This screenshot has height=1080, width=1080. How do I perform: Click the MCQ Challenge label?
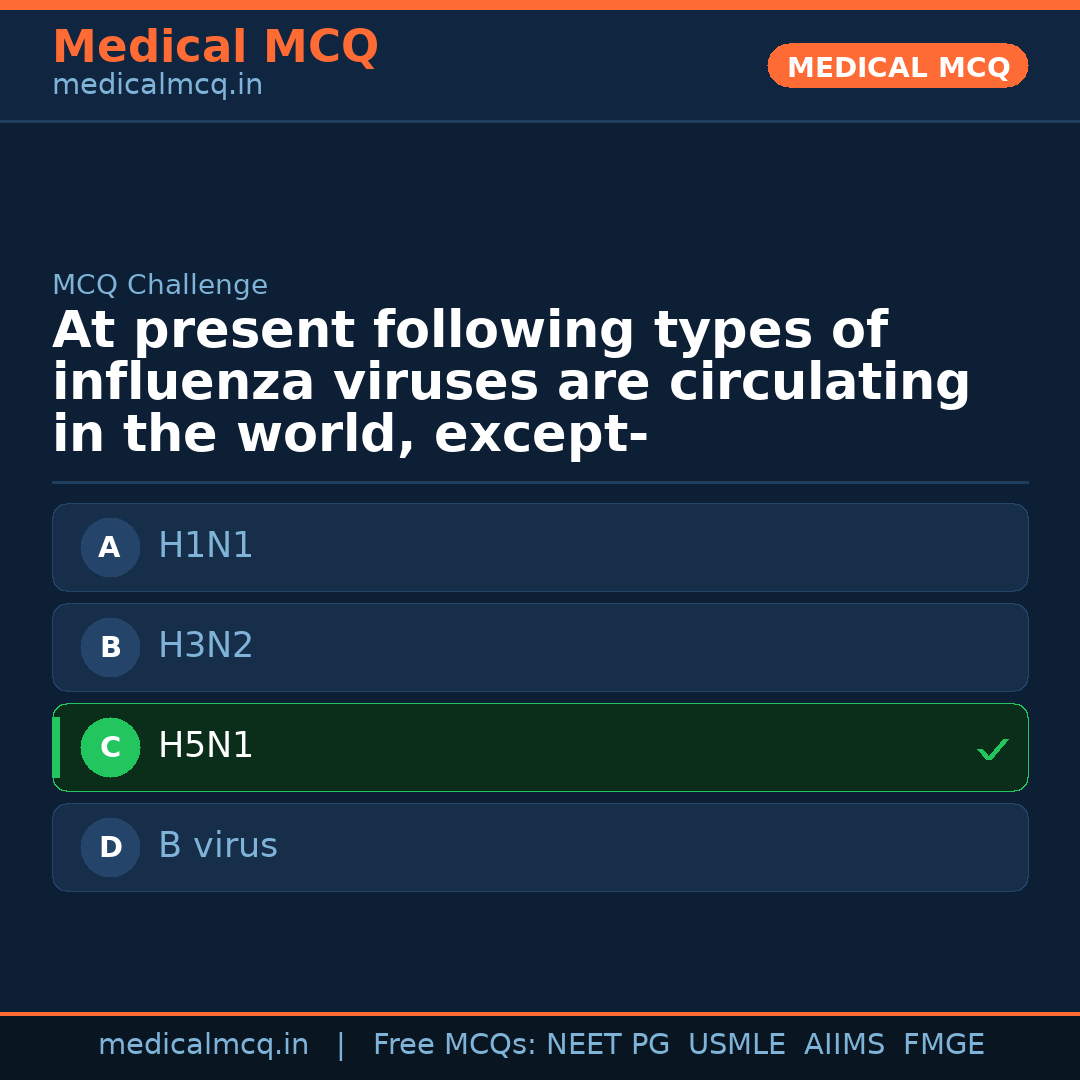(x=160, y=285)
